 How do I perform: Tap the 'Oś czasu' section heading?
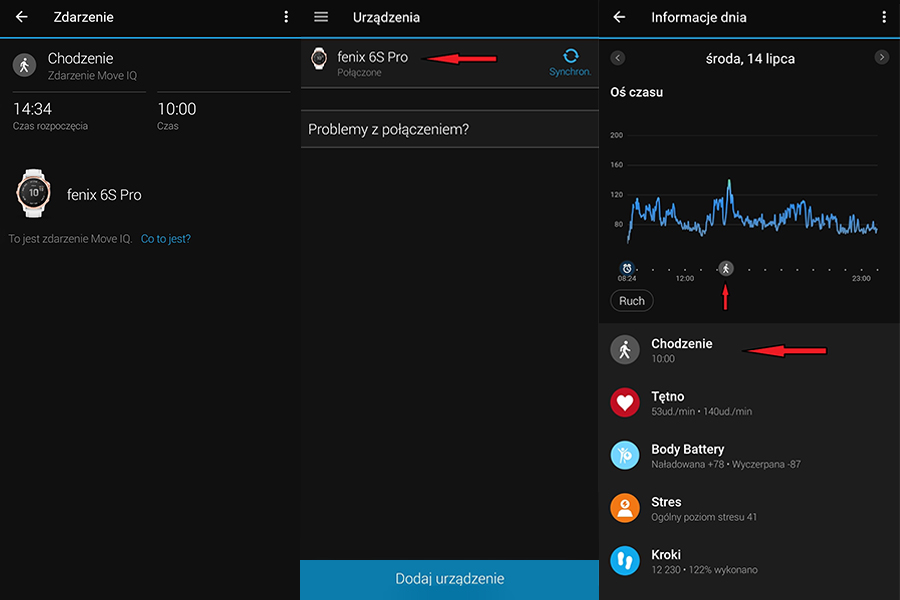(636, 92)
